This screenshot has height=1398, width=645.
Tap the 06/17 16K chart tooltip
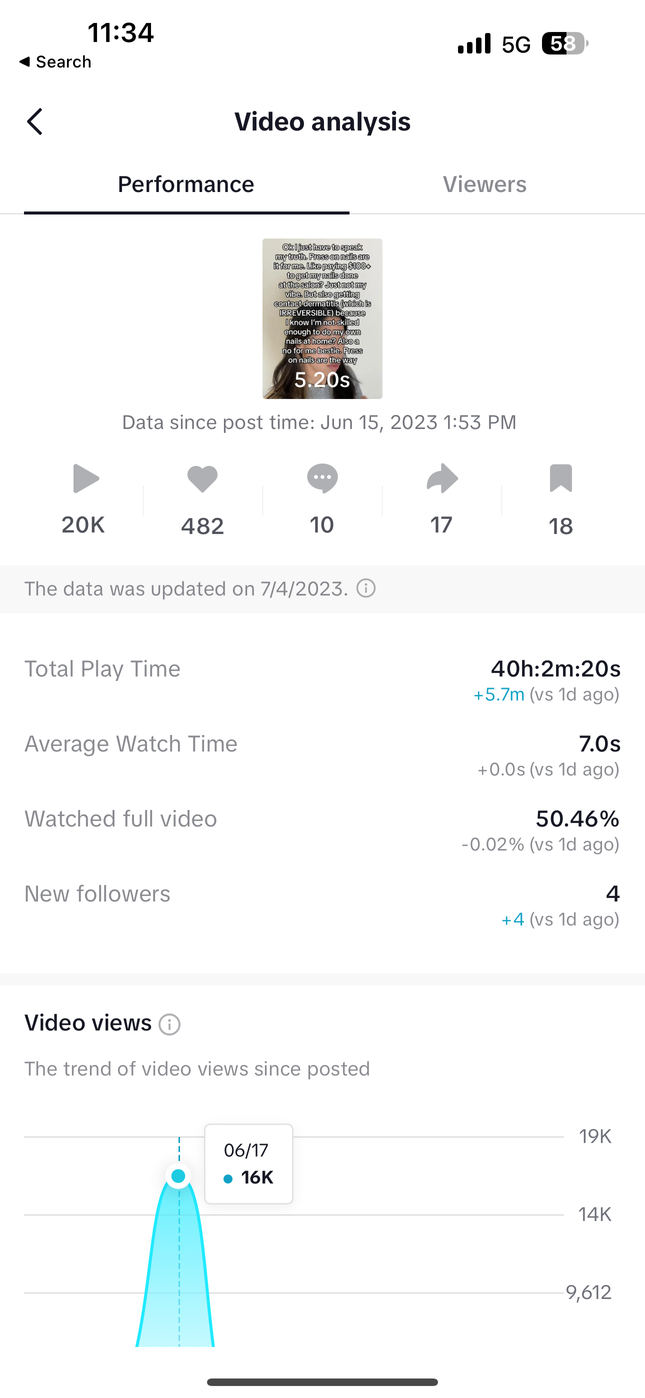coord(248,1164)
